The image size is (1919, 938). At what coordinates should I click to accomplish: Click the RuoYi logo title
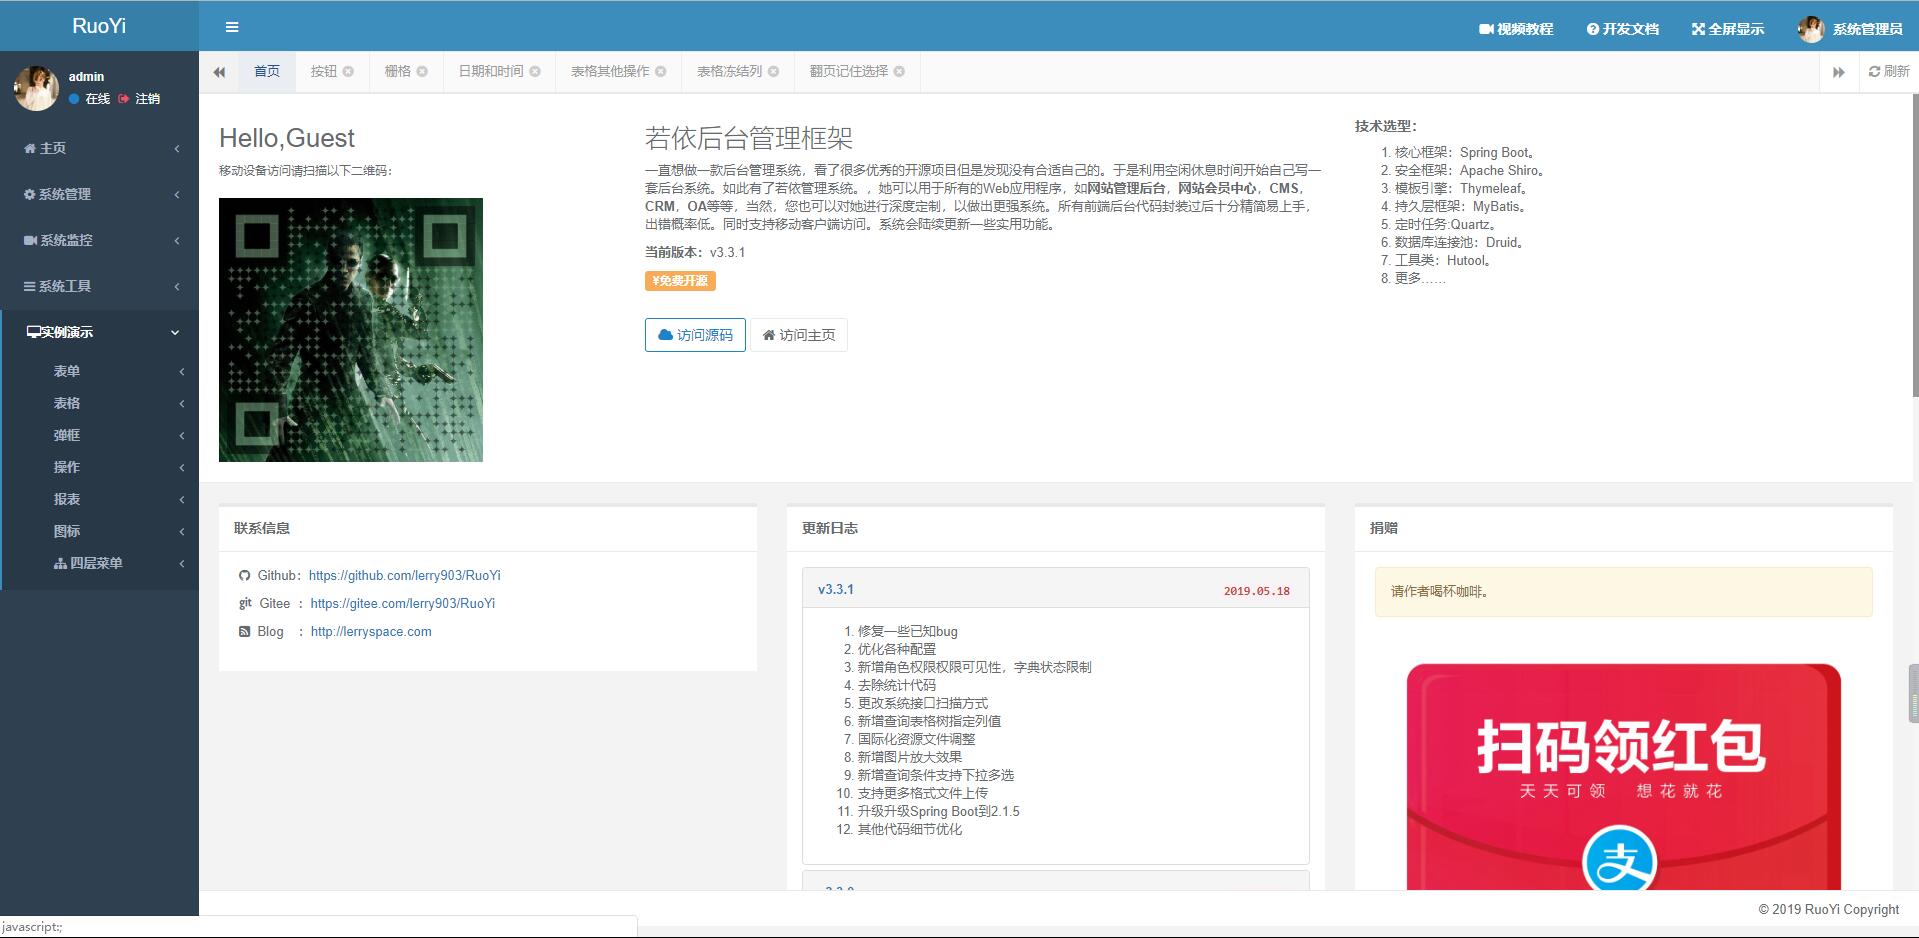click(x=99, y=26)
